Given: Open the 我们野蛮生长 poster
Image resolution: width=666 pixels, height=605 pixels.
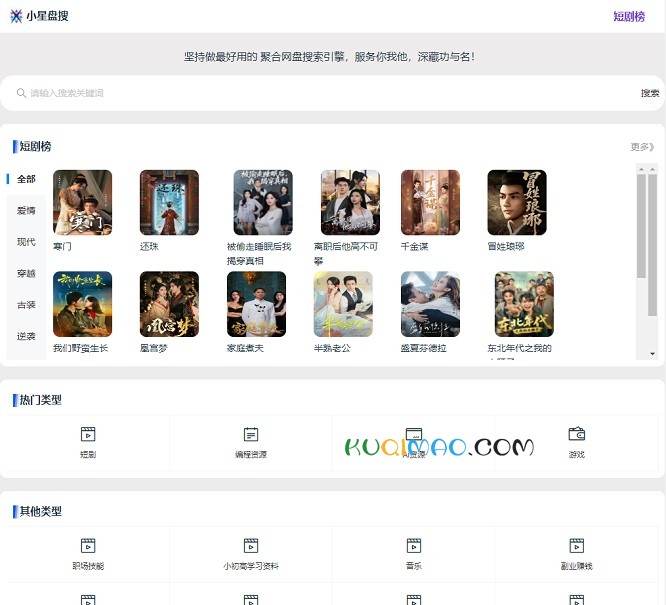Looking at the screenshot, I should click(x=82, y=304).
